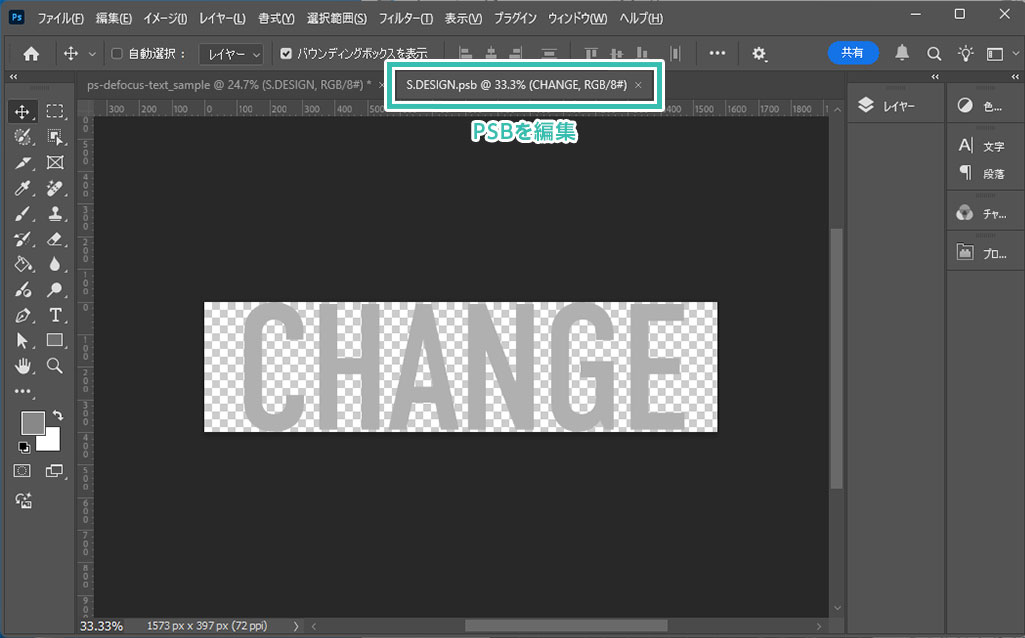Viewport: 1025px width, 638px height.
Task: Select the Move tool in the toolbox
Action: (22, 112)
